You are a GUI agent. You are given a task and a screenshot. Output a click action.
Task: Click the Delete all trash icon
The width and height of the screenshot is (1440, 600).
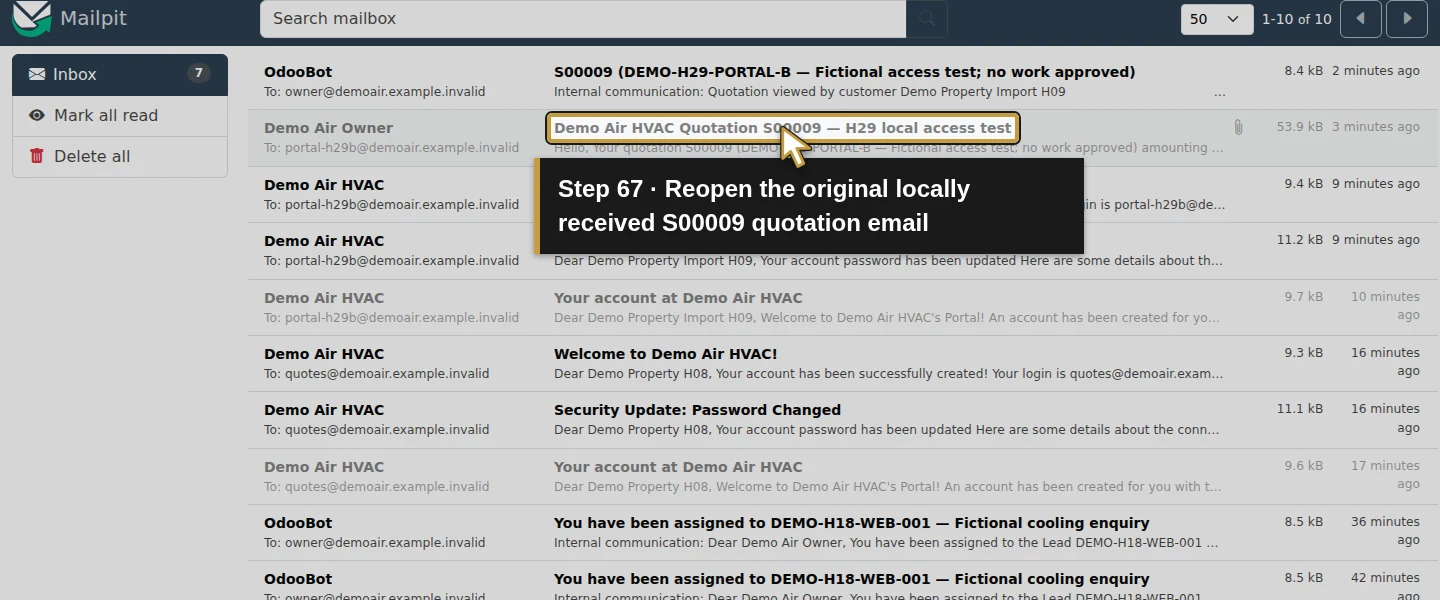point(37,156)
